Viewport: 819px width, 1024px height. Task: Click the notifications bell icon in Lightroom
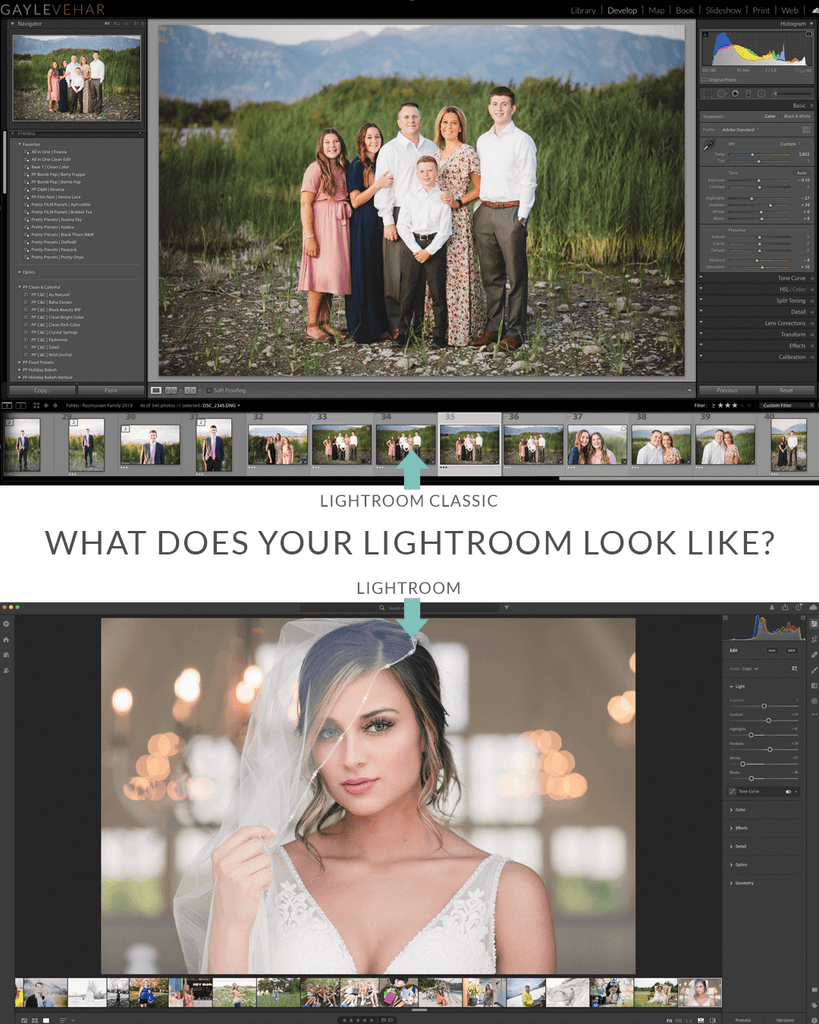[772, 606]
